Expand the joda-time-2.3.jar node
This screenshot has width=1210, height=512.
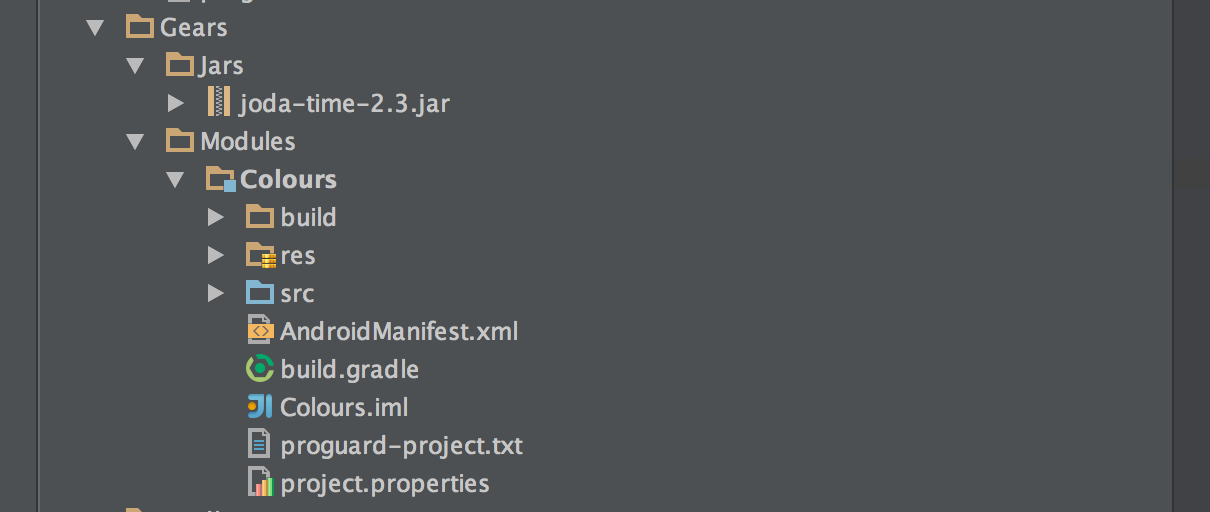[x=176, y=103]
